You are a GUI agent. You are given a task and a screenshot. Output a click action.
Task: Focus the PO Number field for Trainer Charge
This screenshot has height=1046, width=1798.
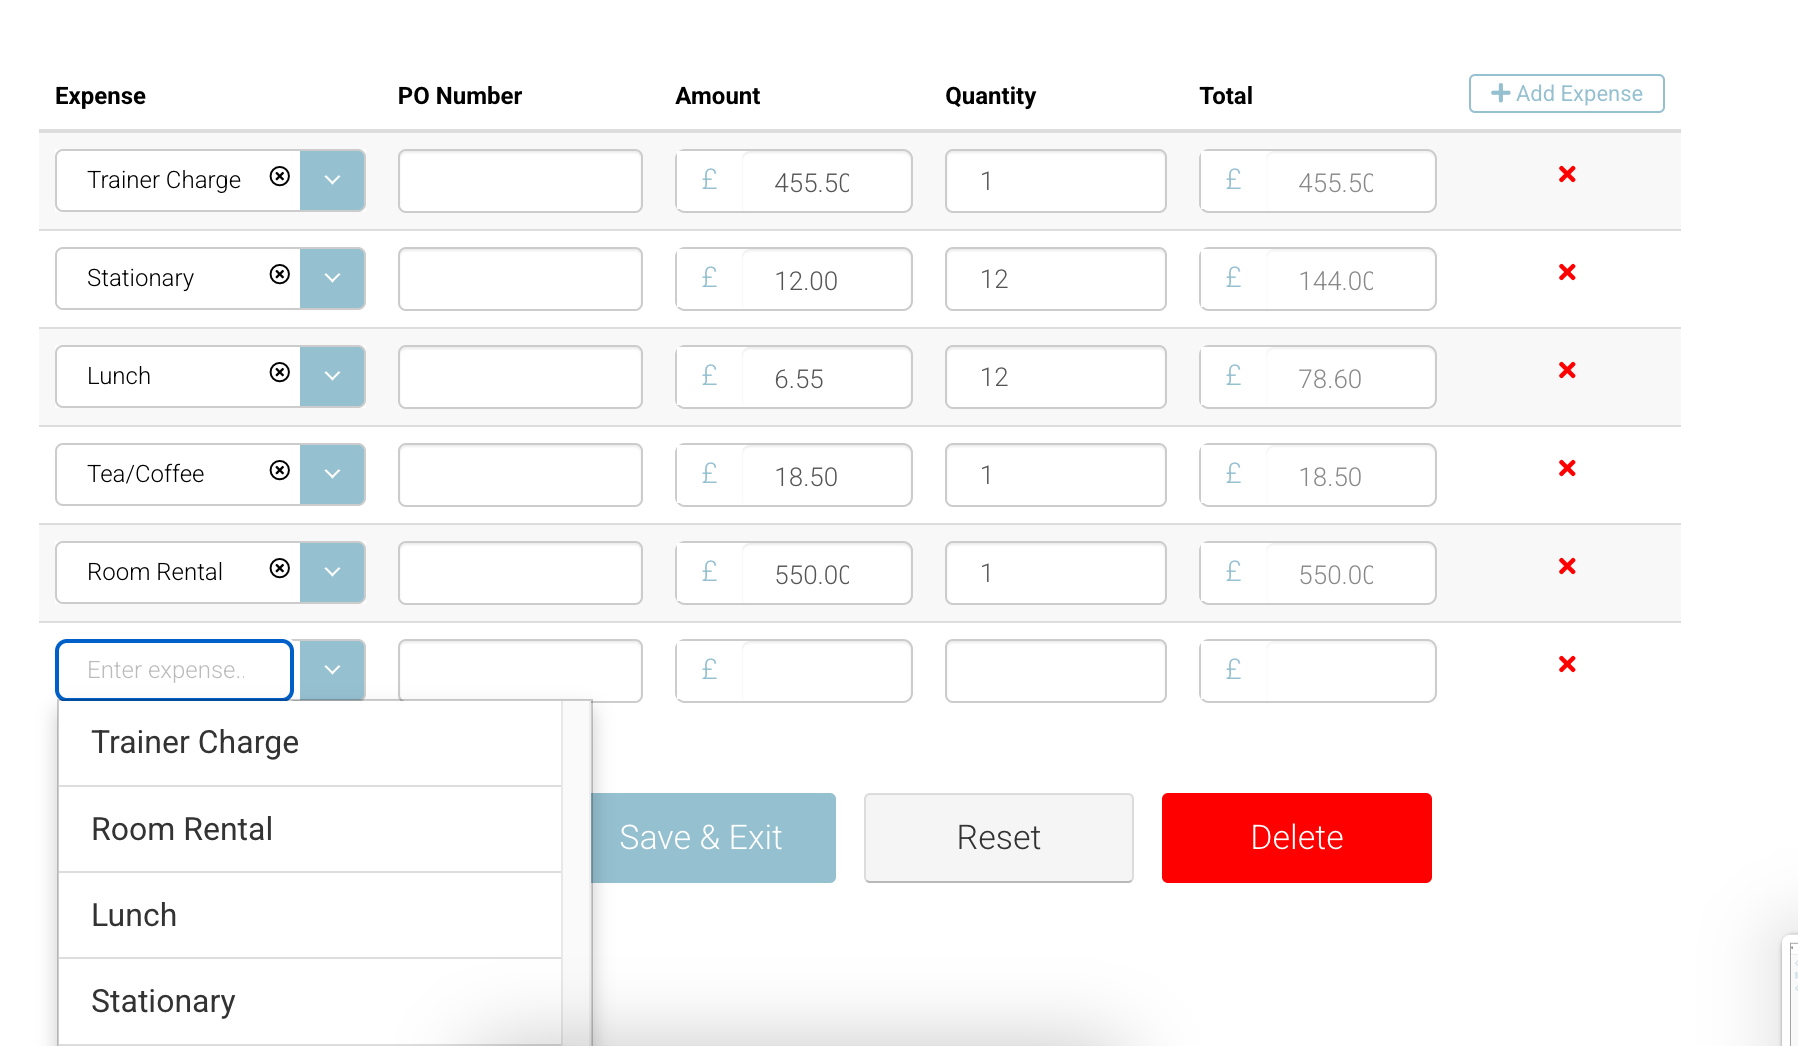pos(520,181)
